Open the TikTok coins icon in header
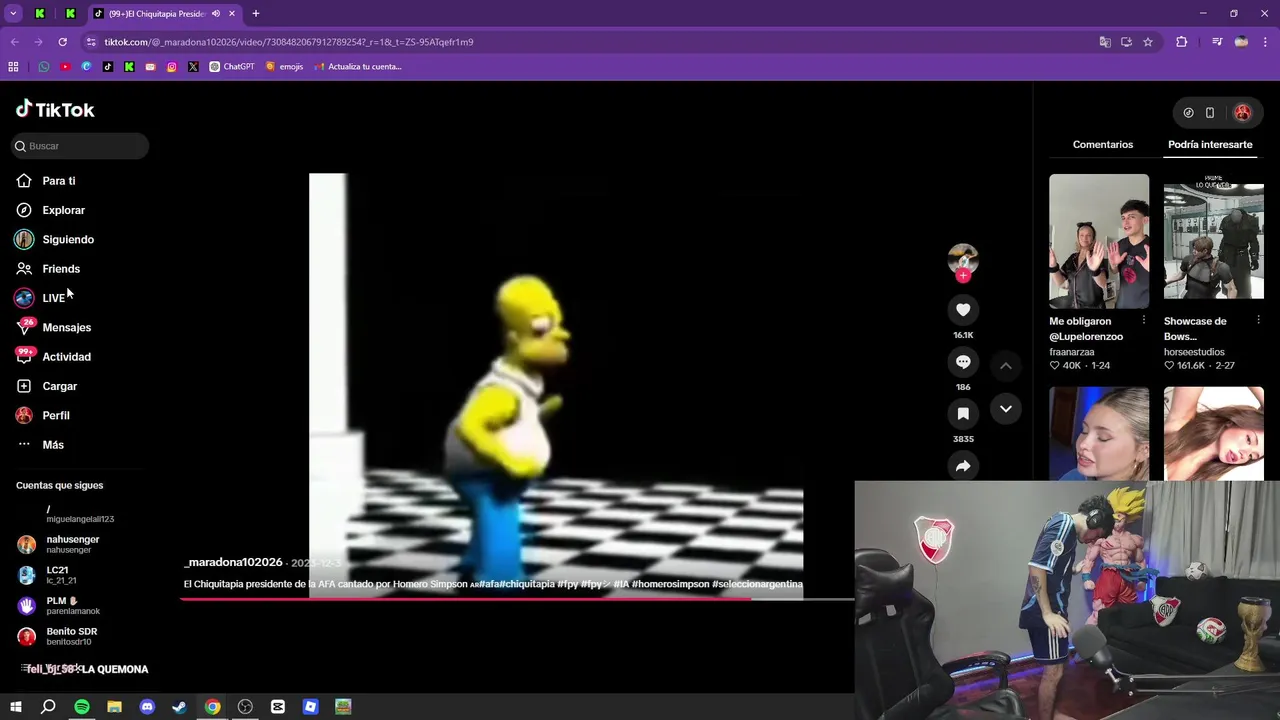This screenshot has height=720, width=1280. 1188,113
